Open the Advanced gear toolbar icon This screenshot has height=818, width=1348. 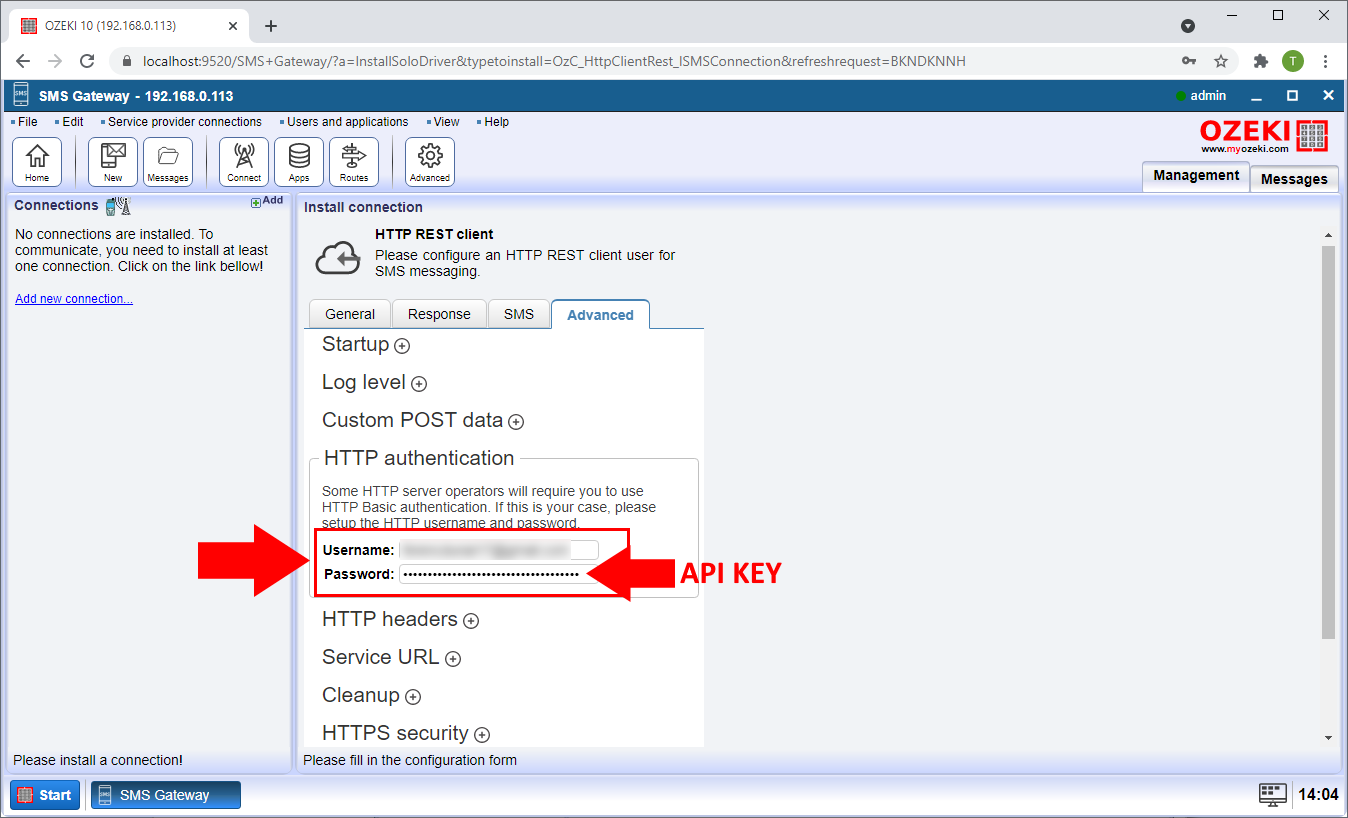[430, 162]
